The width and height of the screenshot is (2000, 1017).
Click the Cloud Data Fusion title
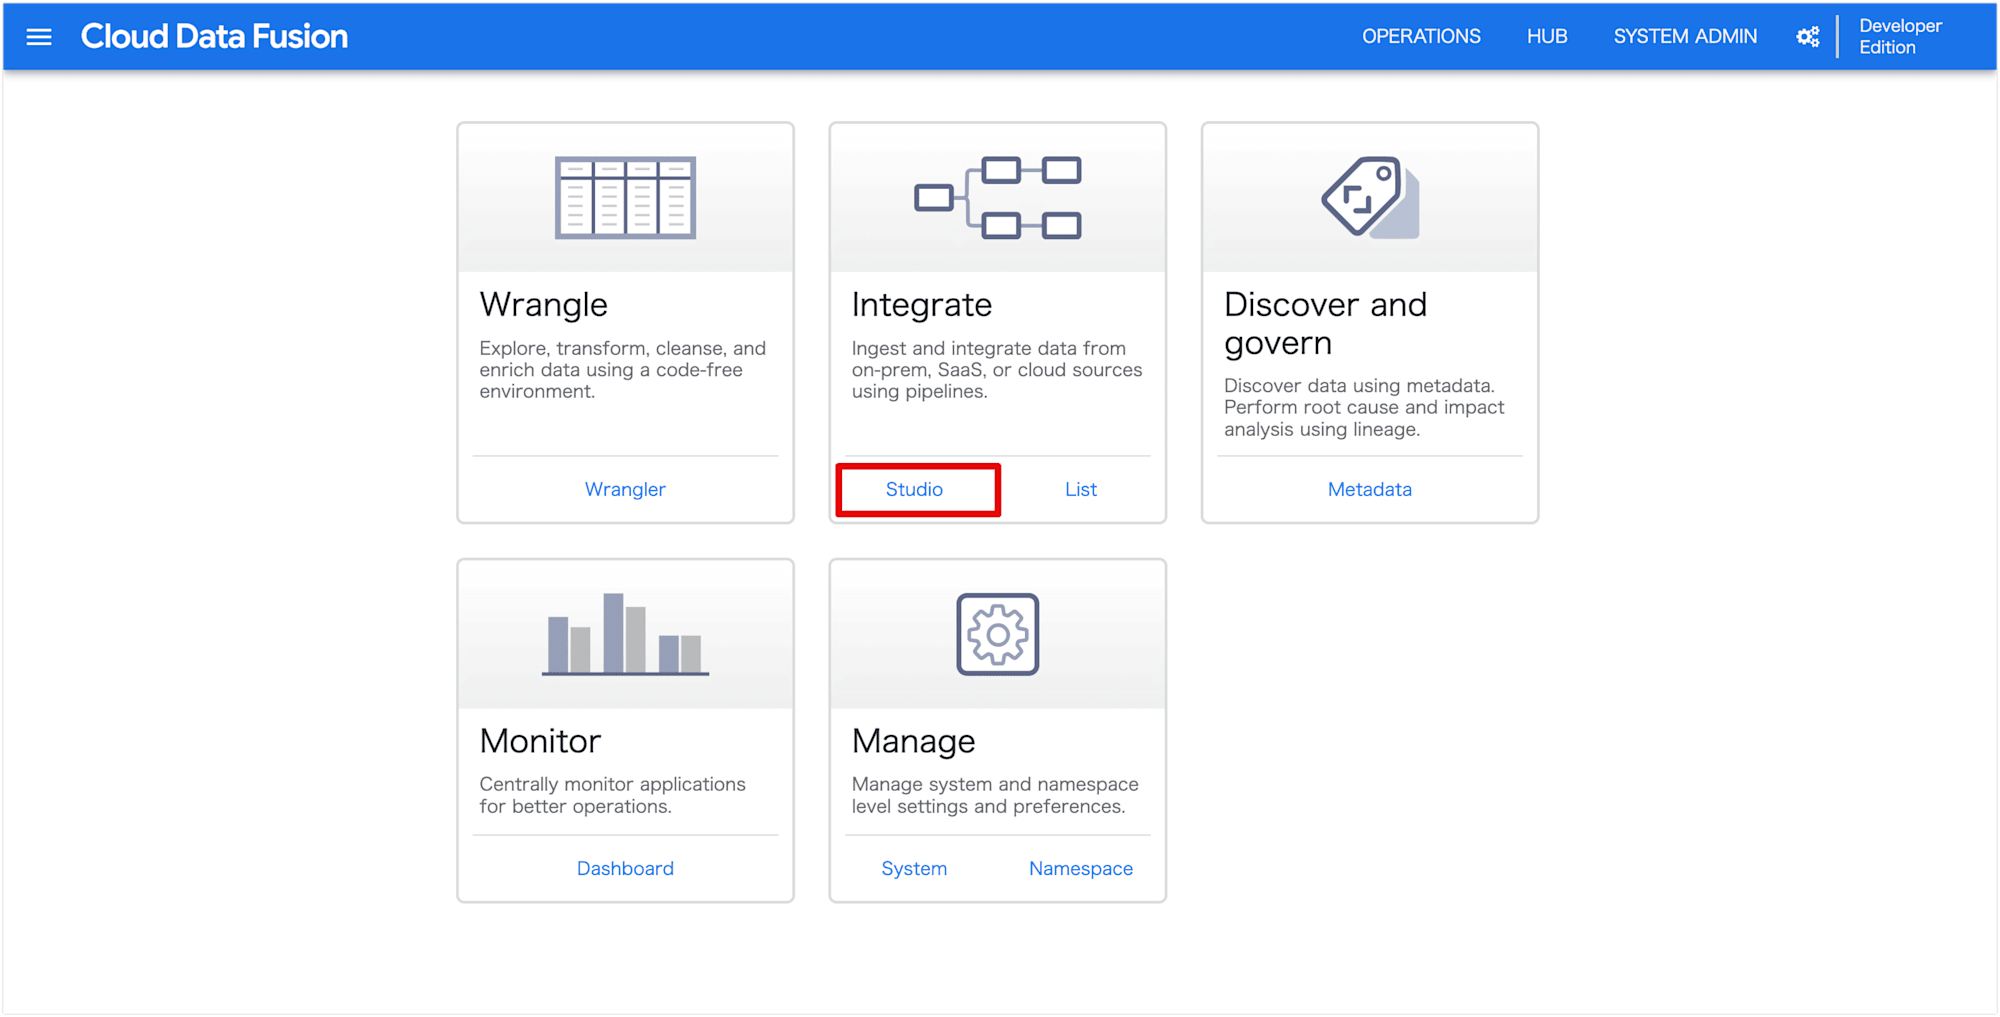click(x=214, y=37)
